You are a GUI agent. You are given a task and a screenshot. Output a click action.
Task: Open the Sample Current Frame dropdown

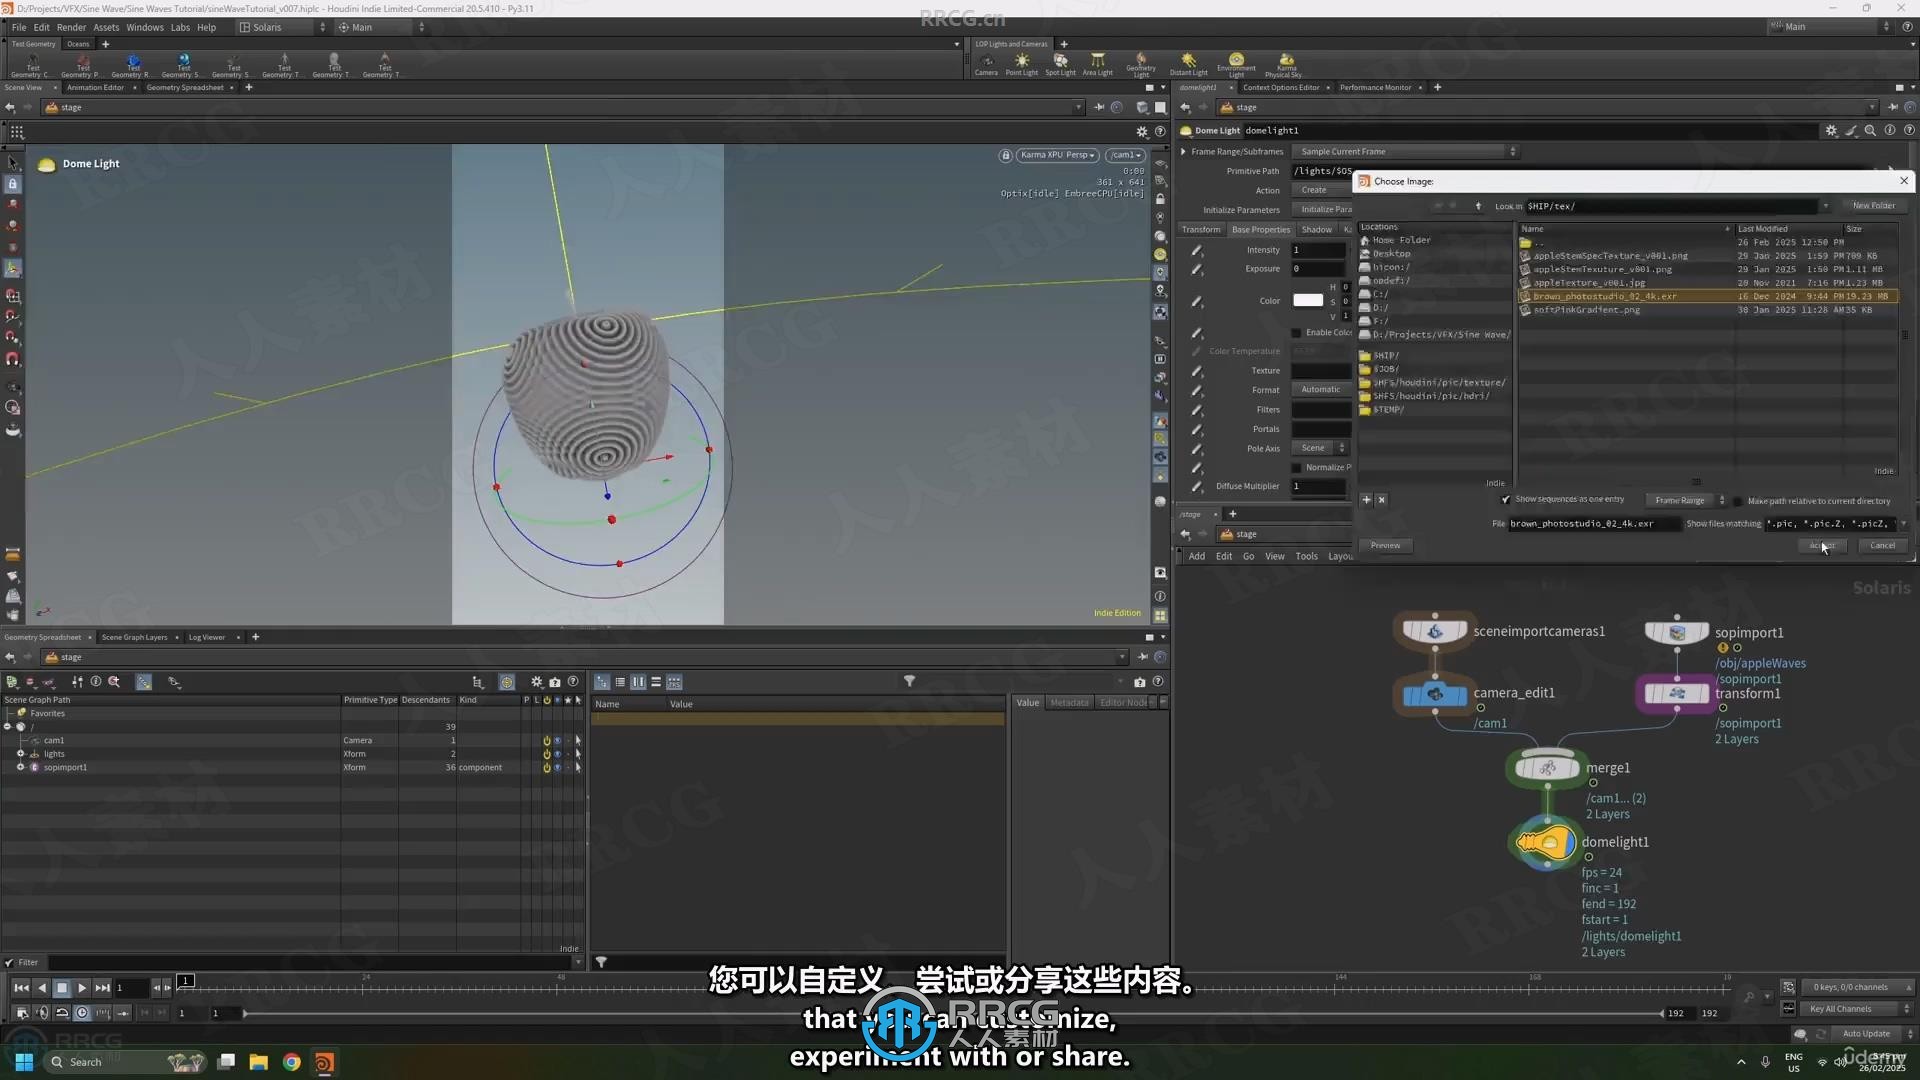[x=1405, y=152]
